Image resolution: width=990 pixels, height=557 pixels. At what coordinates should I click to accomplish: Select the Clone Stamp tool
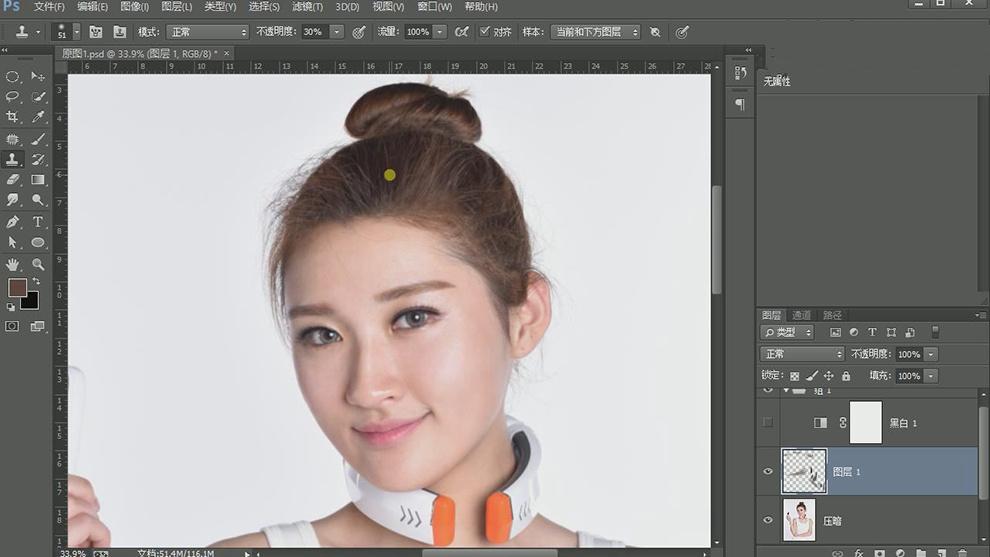[13, 159]
